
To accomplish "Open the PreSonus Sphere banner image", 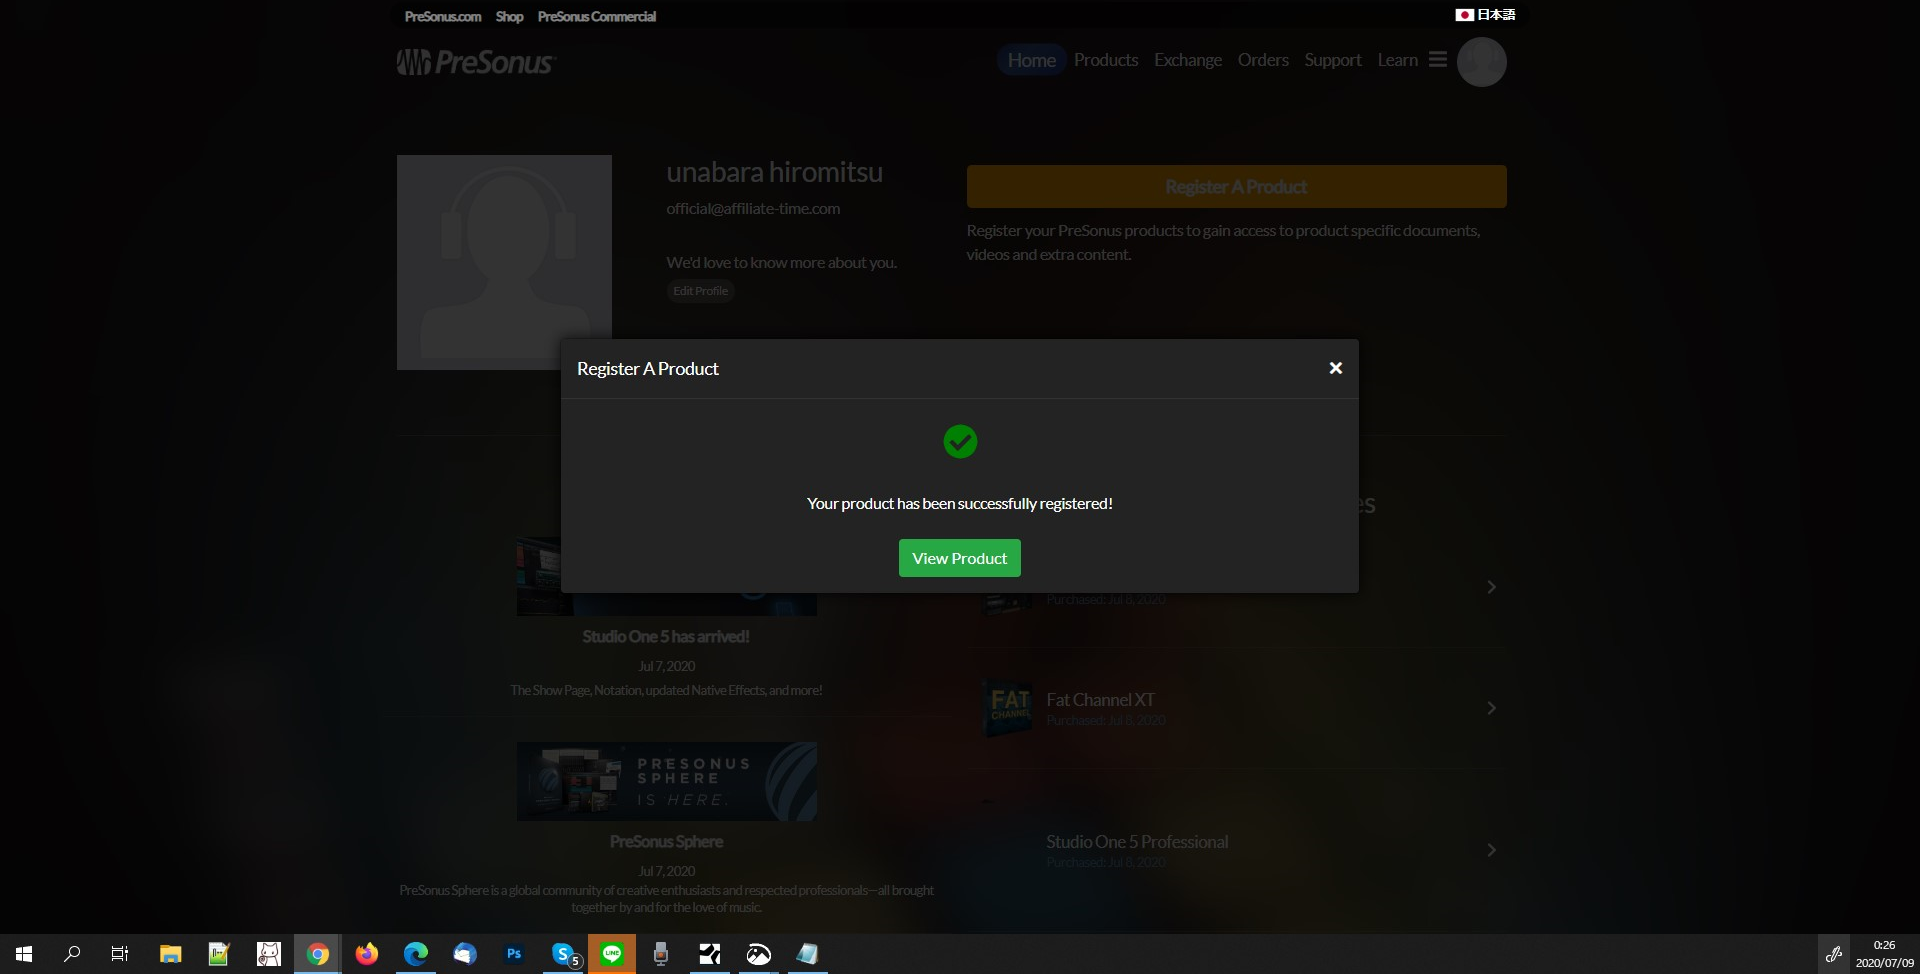I will 667,781.
